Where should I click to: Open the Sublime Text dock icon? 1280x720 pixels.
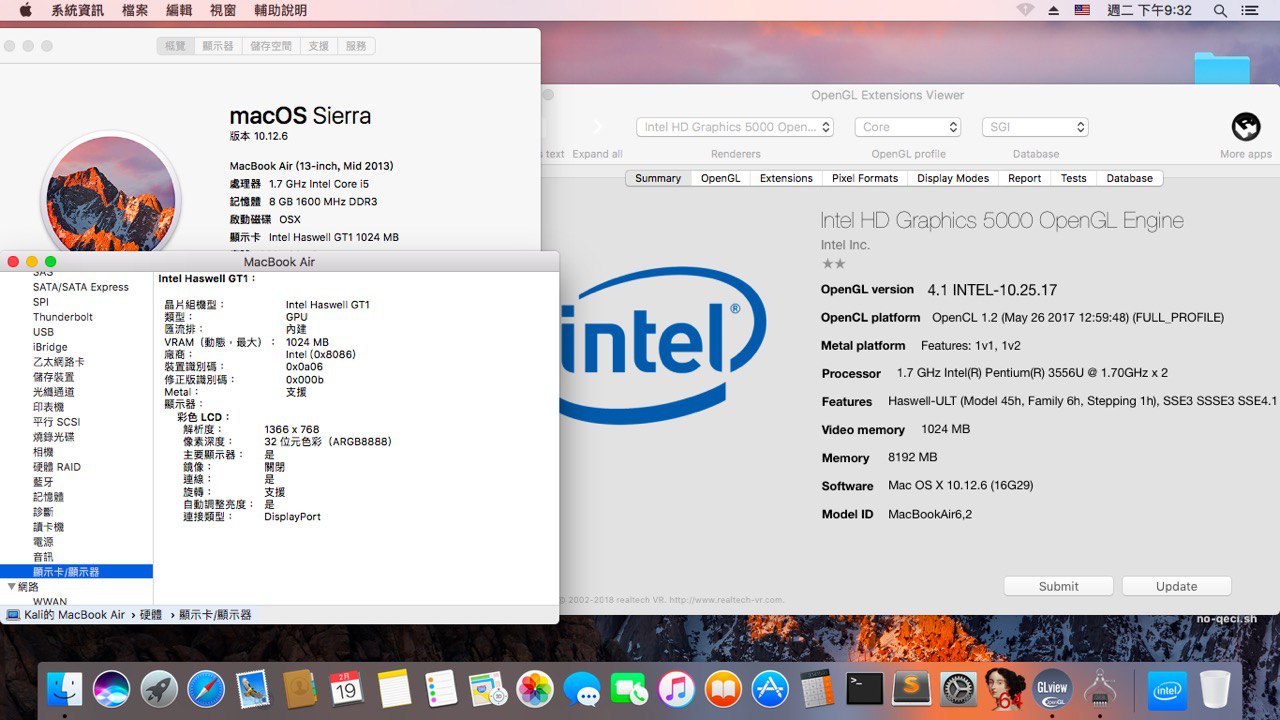(x=911, y=689)
